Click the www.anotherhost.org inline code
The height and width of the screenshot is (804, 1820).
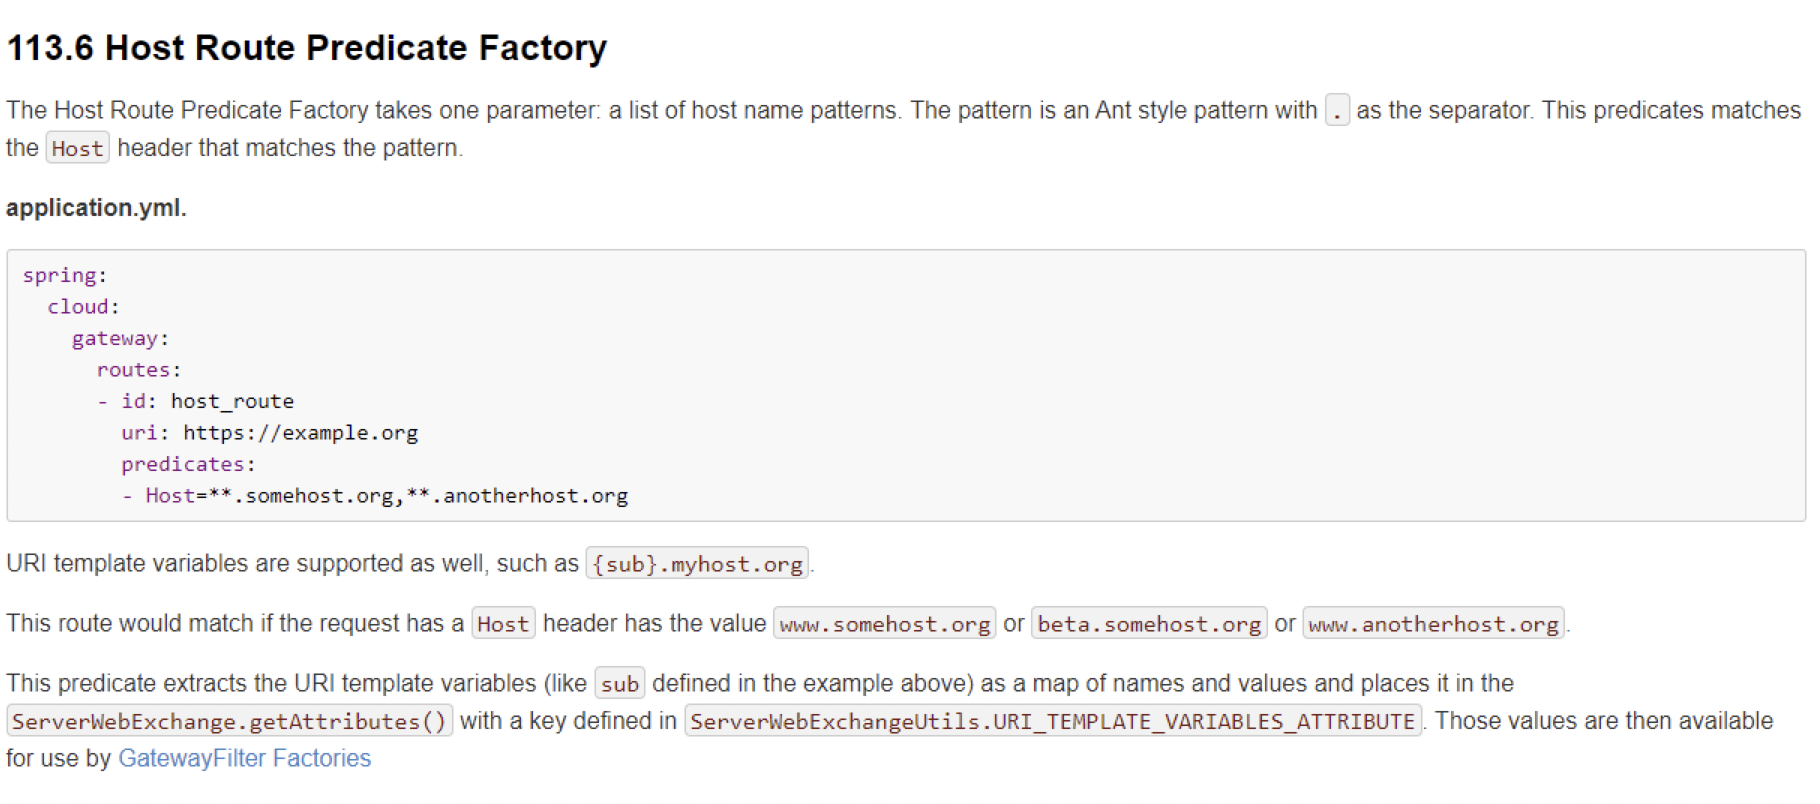(1433, 624)
